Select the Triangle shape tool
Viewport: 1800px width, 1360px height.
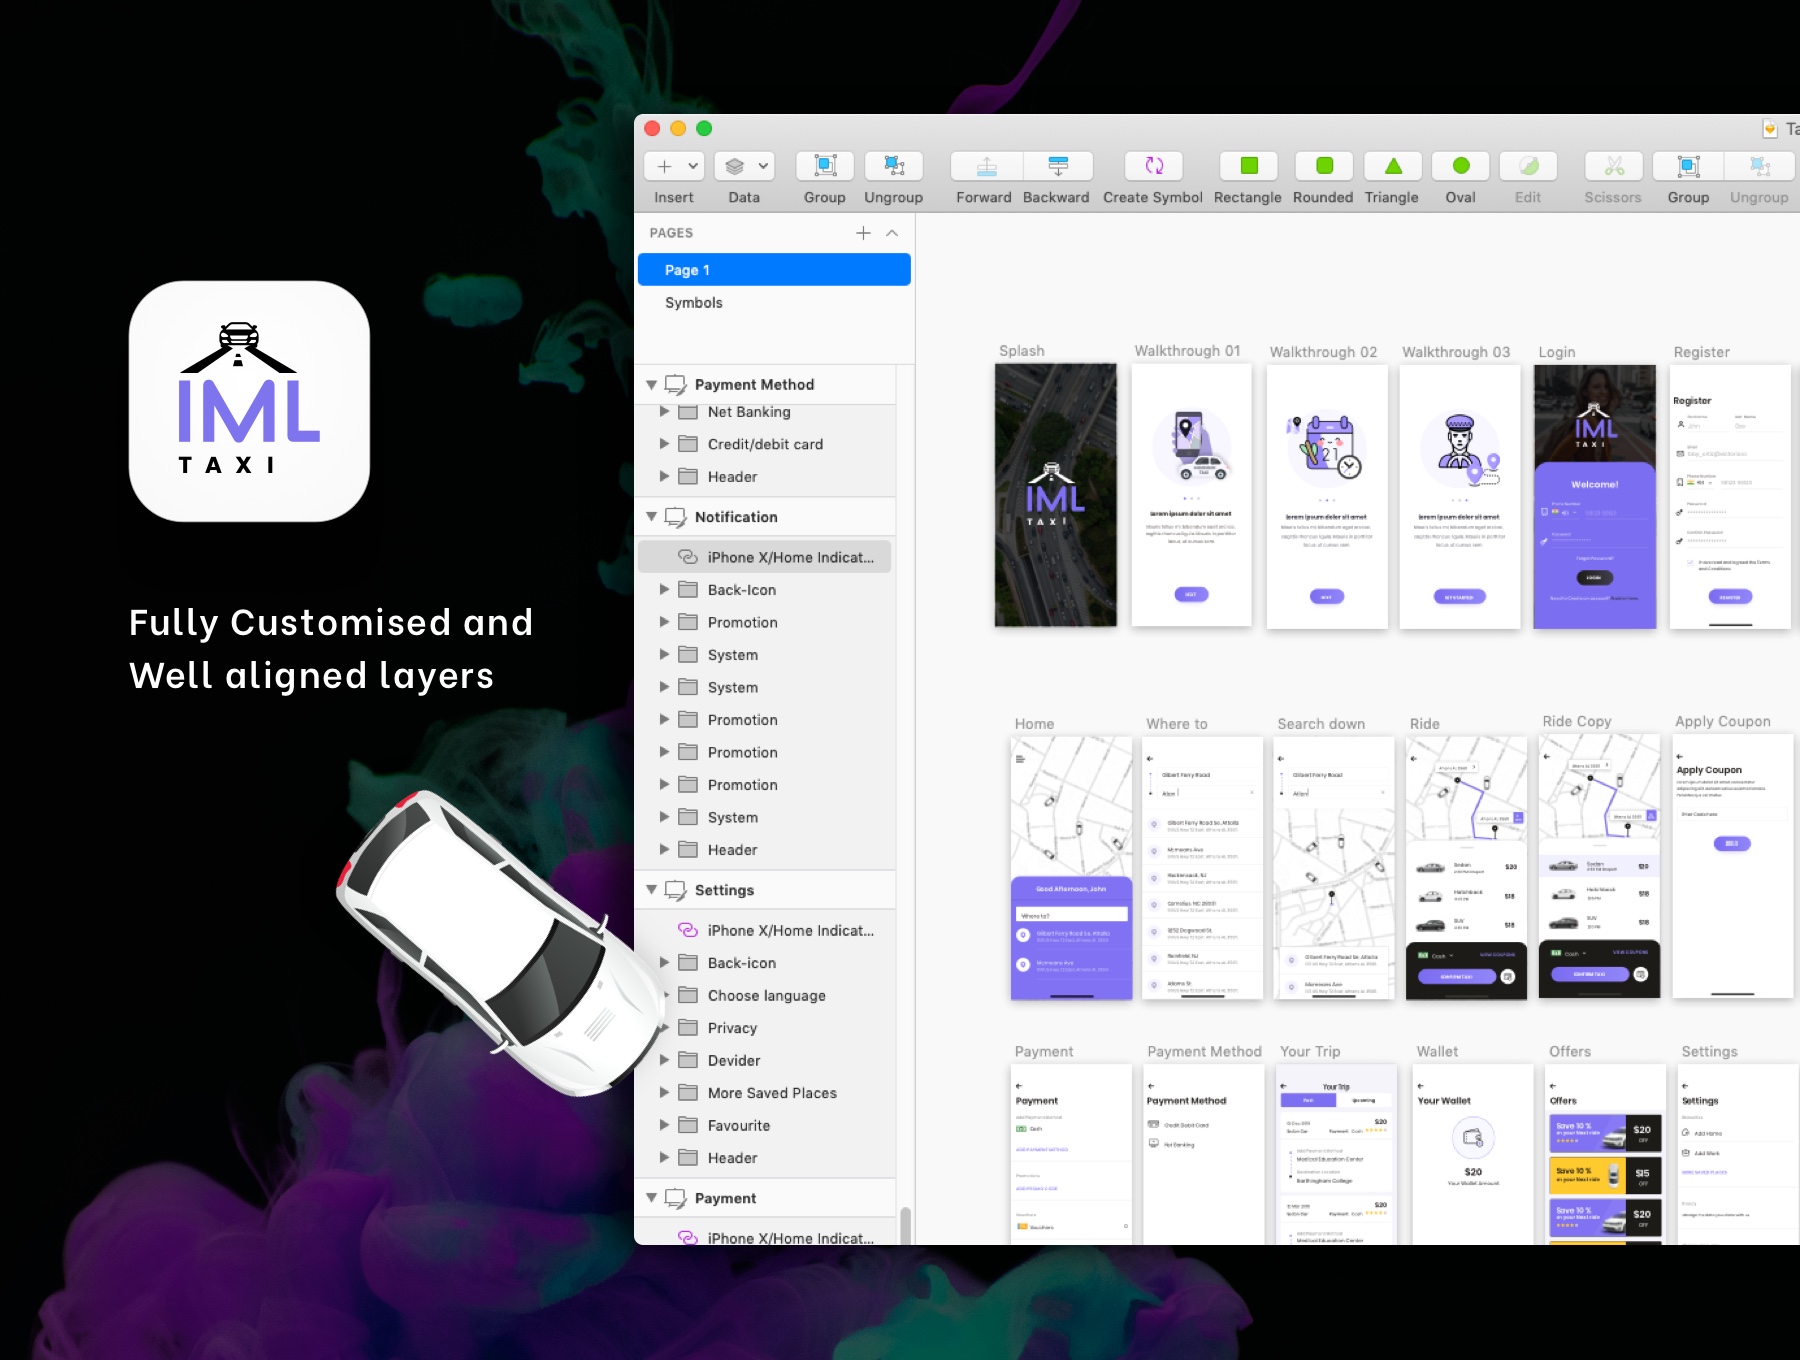1392,166
